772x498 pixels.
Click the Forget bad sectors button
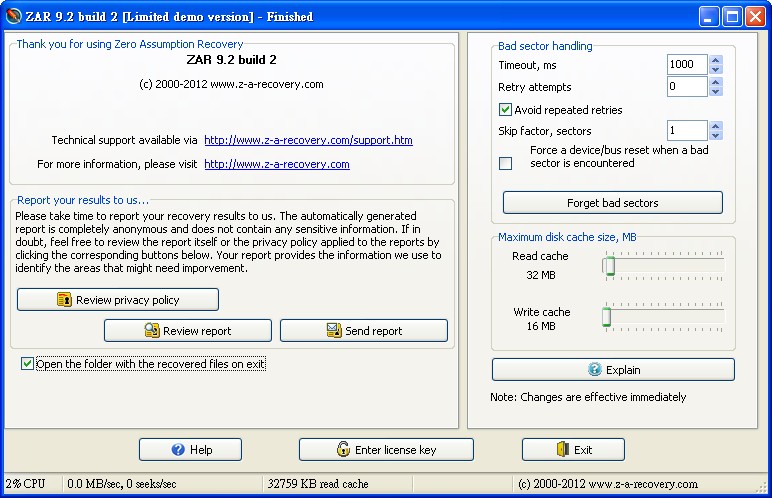coord(612,202)
